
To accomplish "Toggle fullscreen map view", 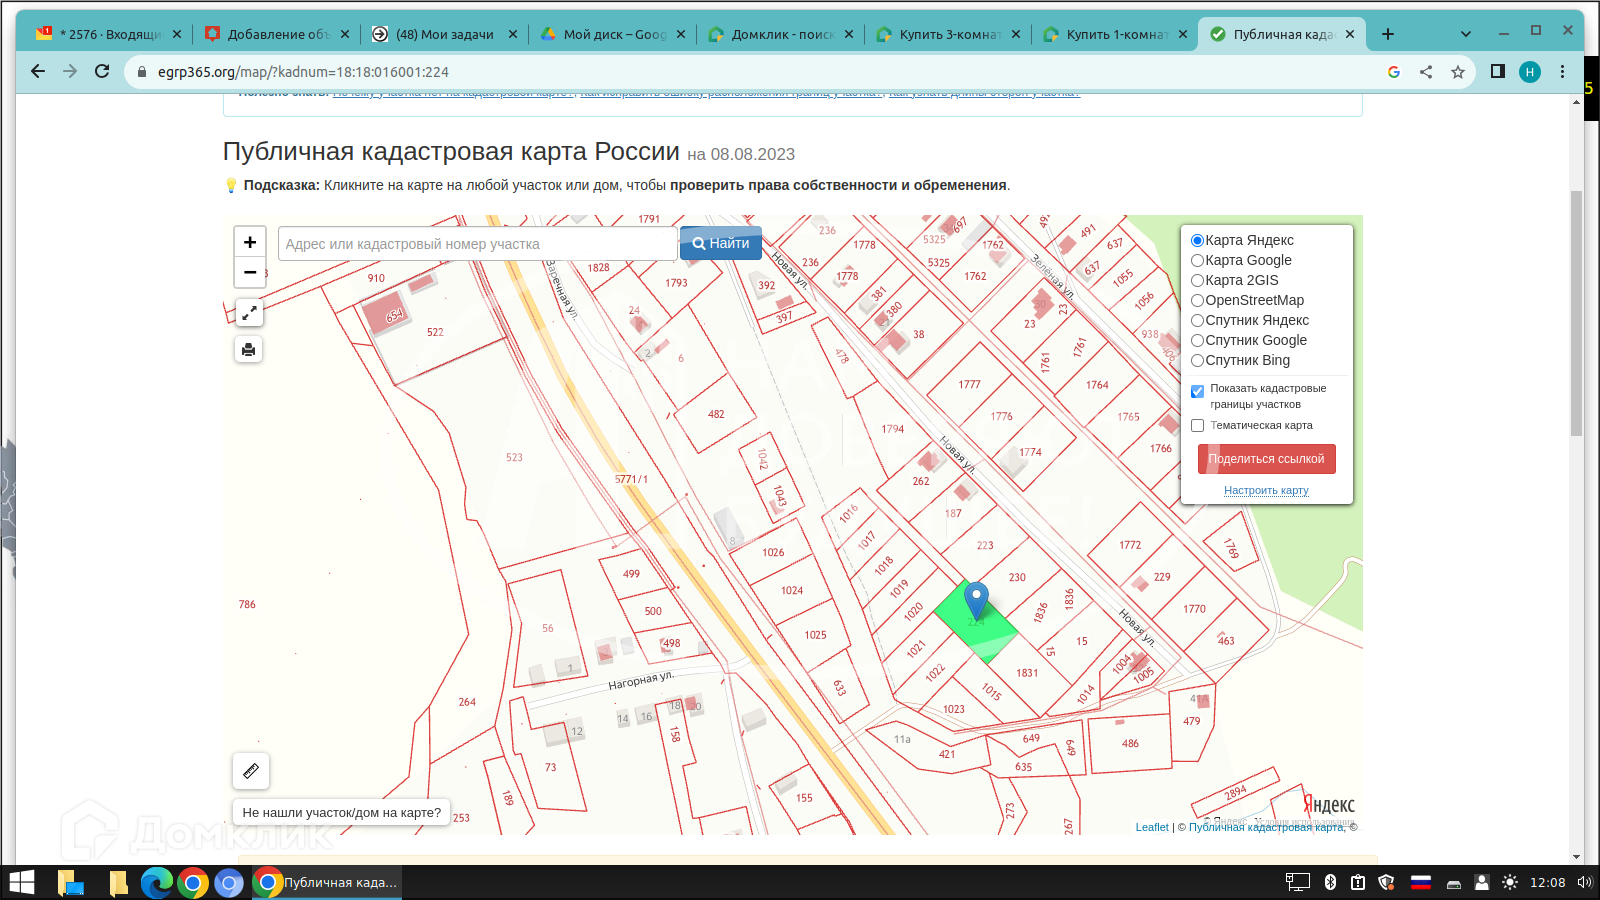I will [249, 313].
